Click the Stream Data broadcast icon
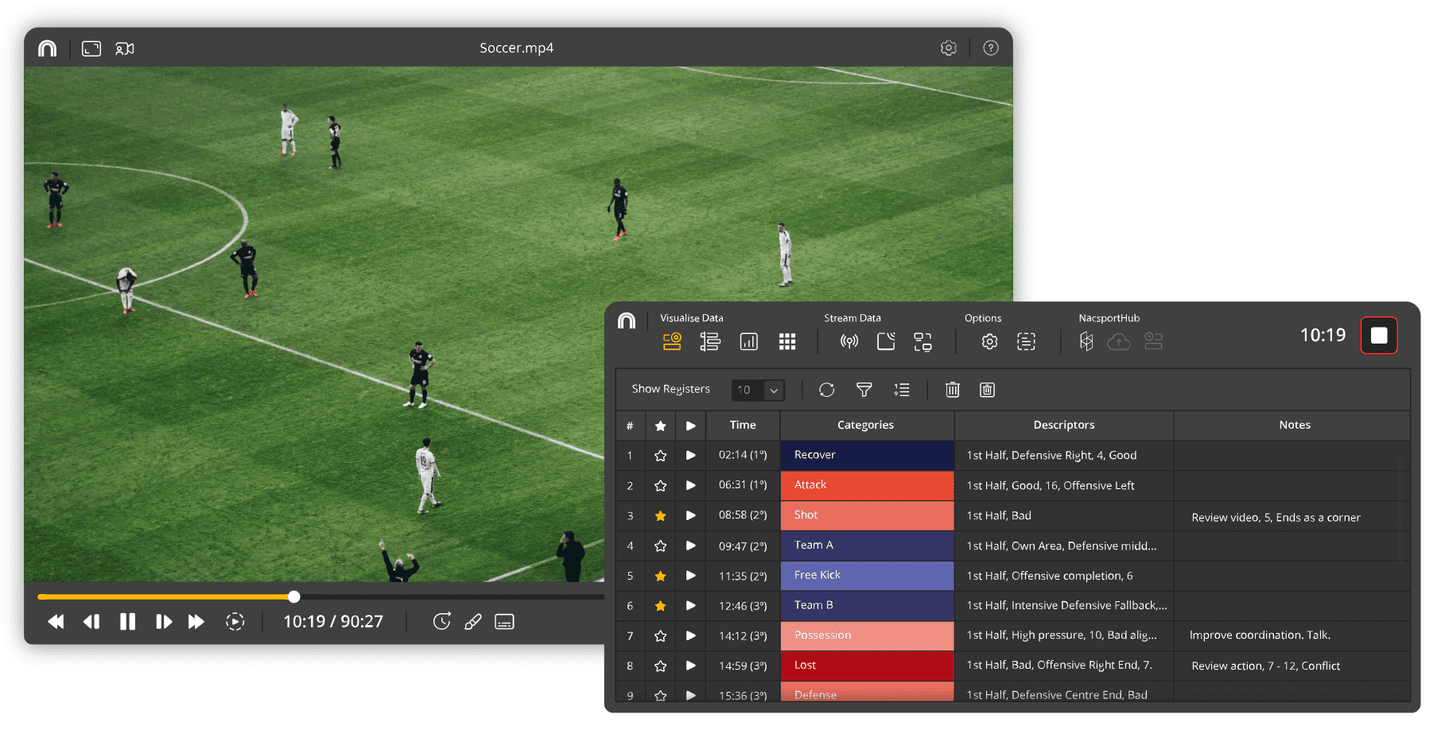Viewport: 1445px width, 742px height. pos(848,342)
